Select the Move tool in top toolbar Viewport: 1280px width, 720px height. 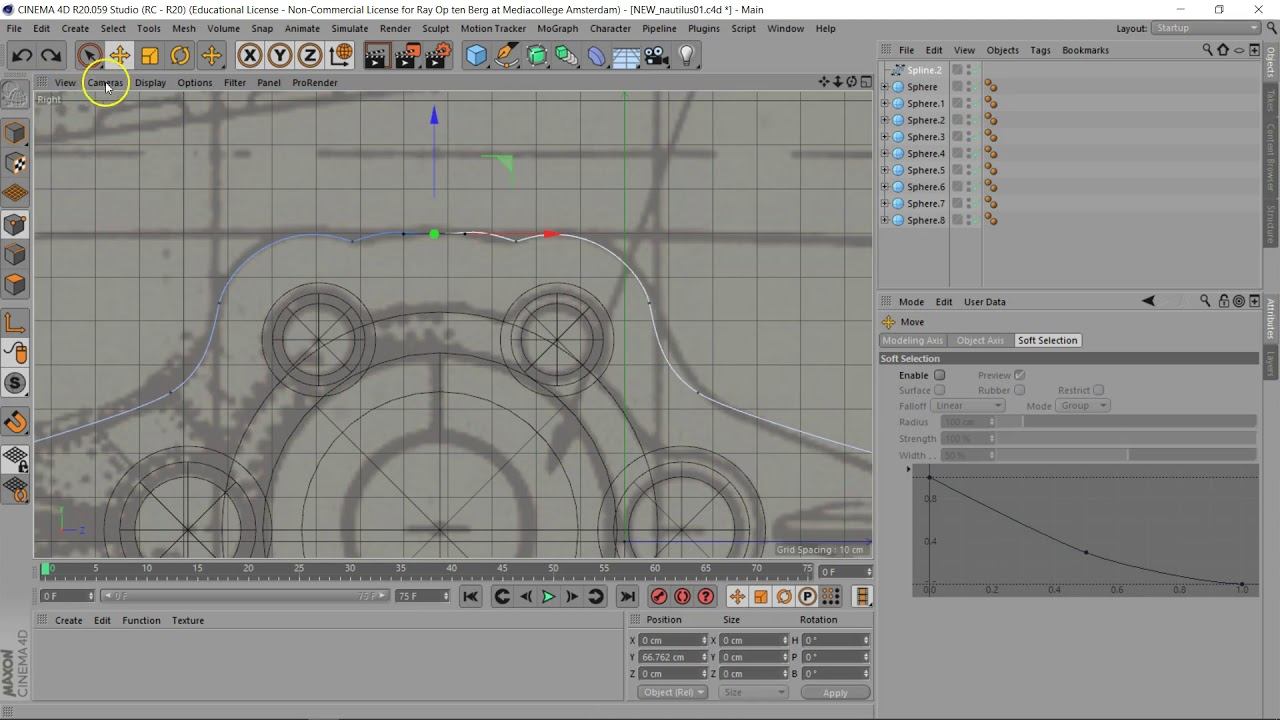coord(119,56)
